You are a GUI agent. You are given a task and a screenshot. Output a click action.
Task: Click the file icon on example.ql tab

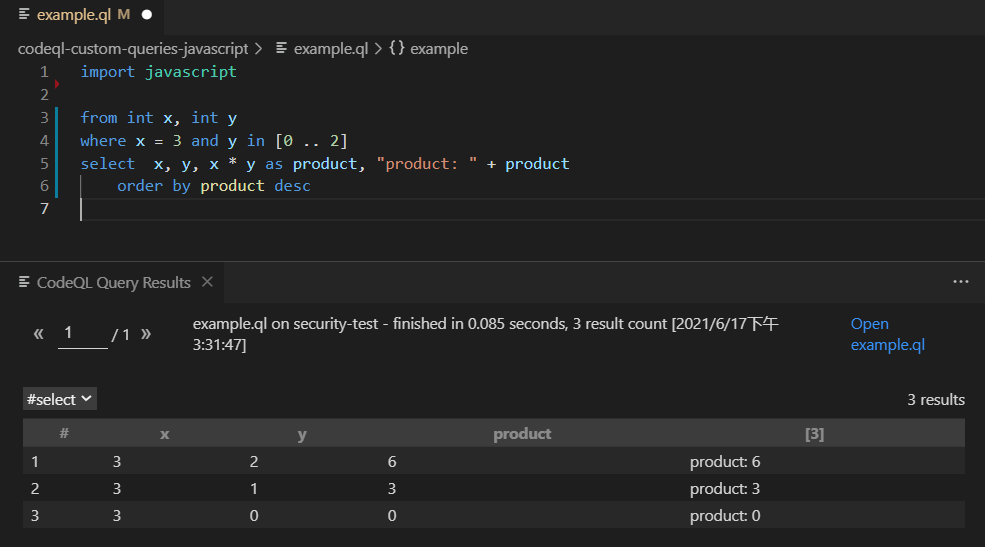[x=24, y=14]
